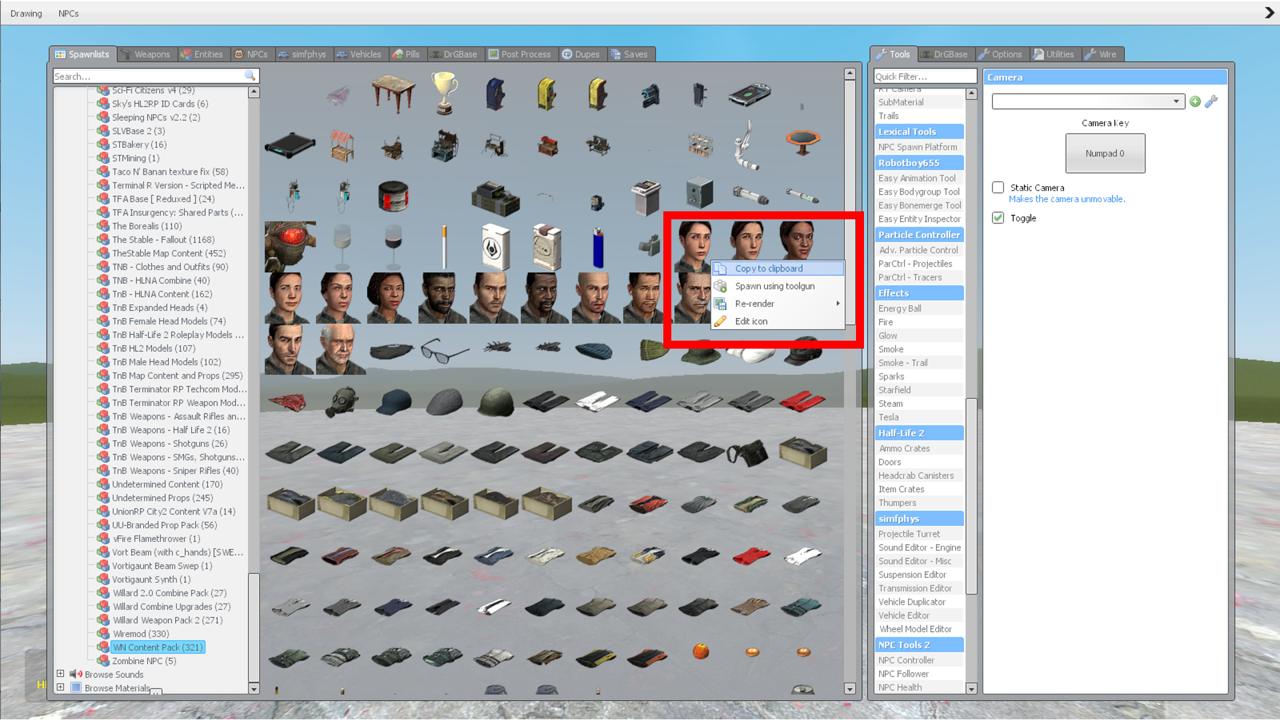Screen dimensions: 1280x720
Task: Open the Drawing menu
Action: (x=26, y=14)
